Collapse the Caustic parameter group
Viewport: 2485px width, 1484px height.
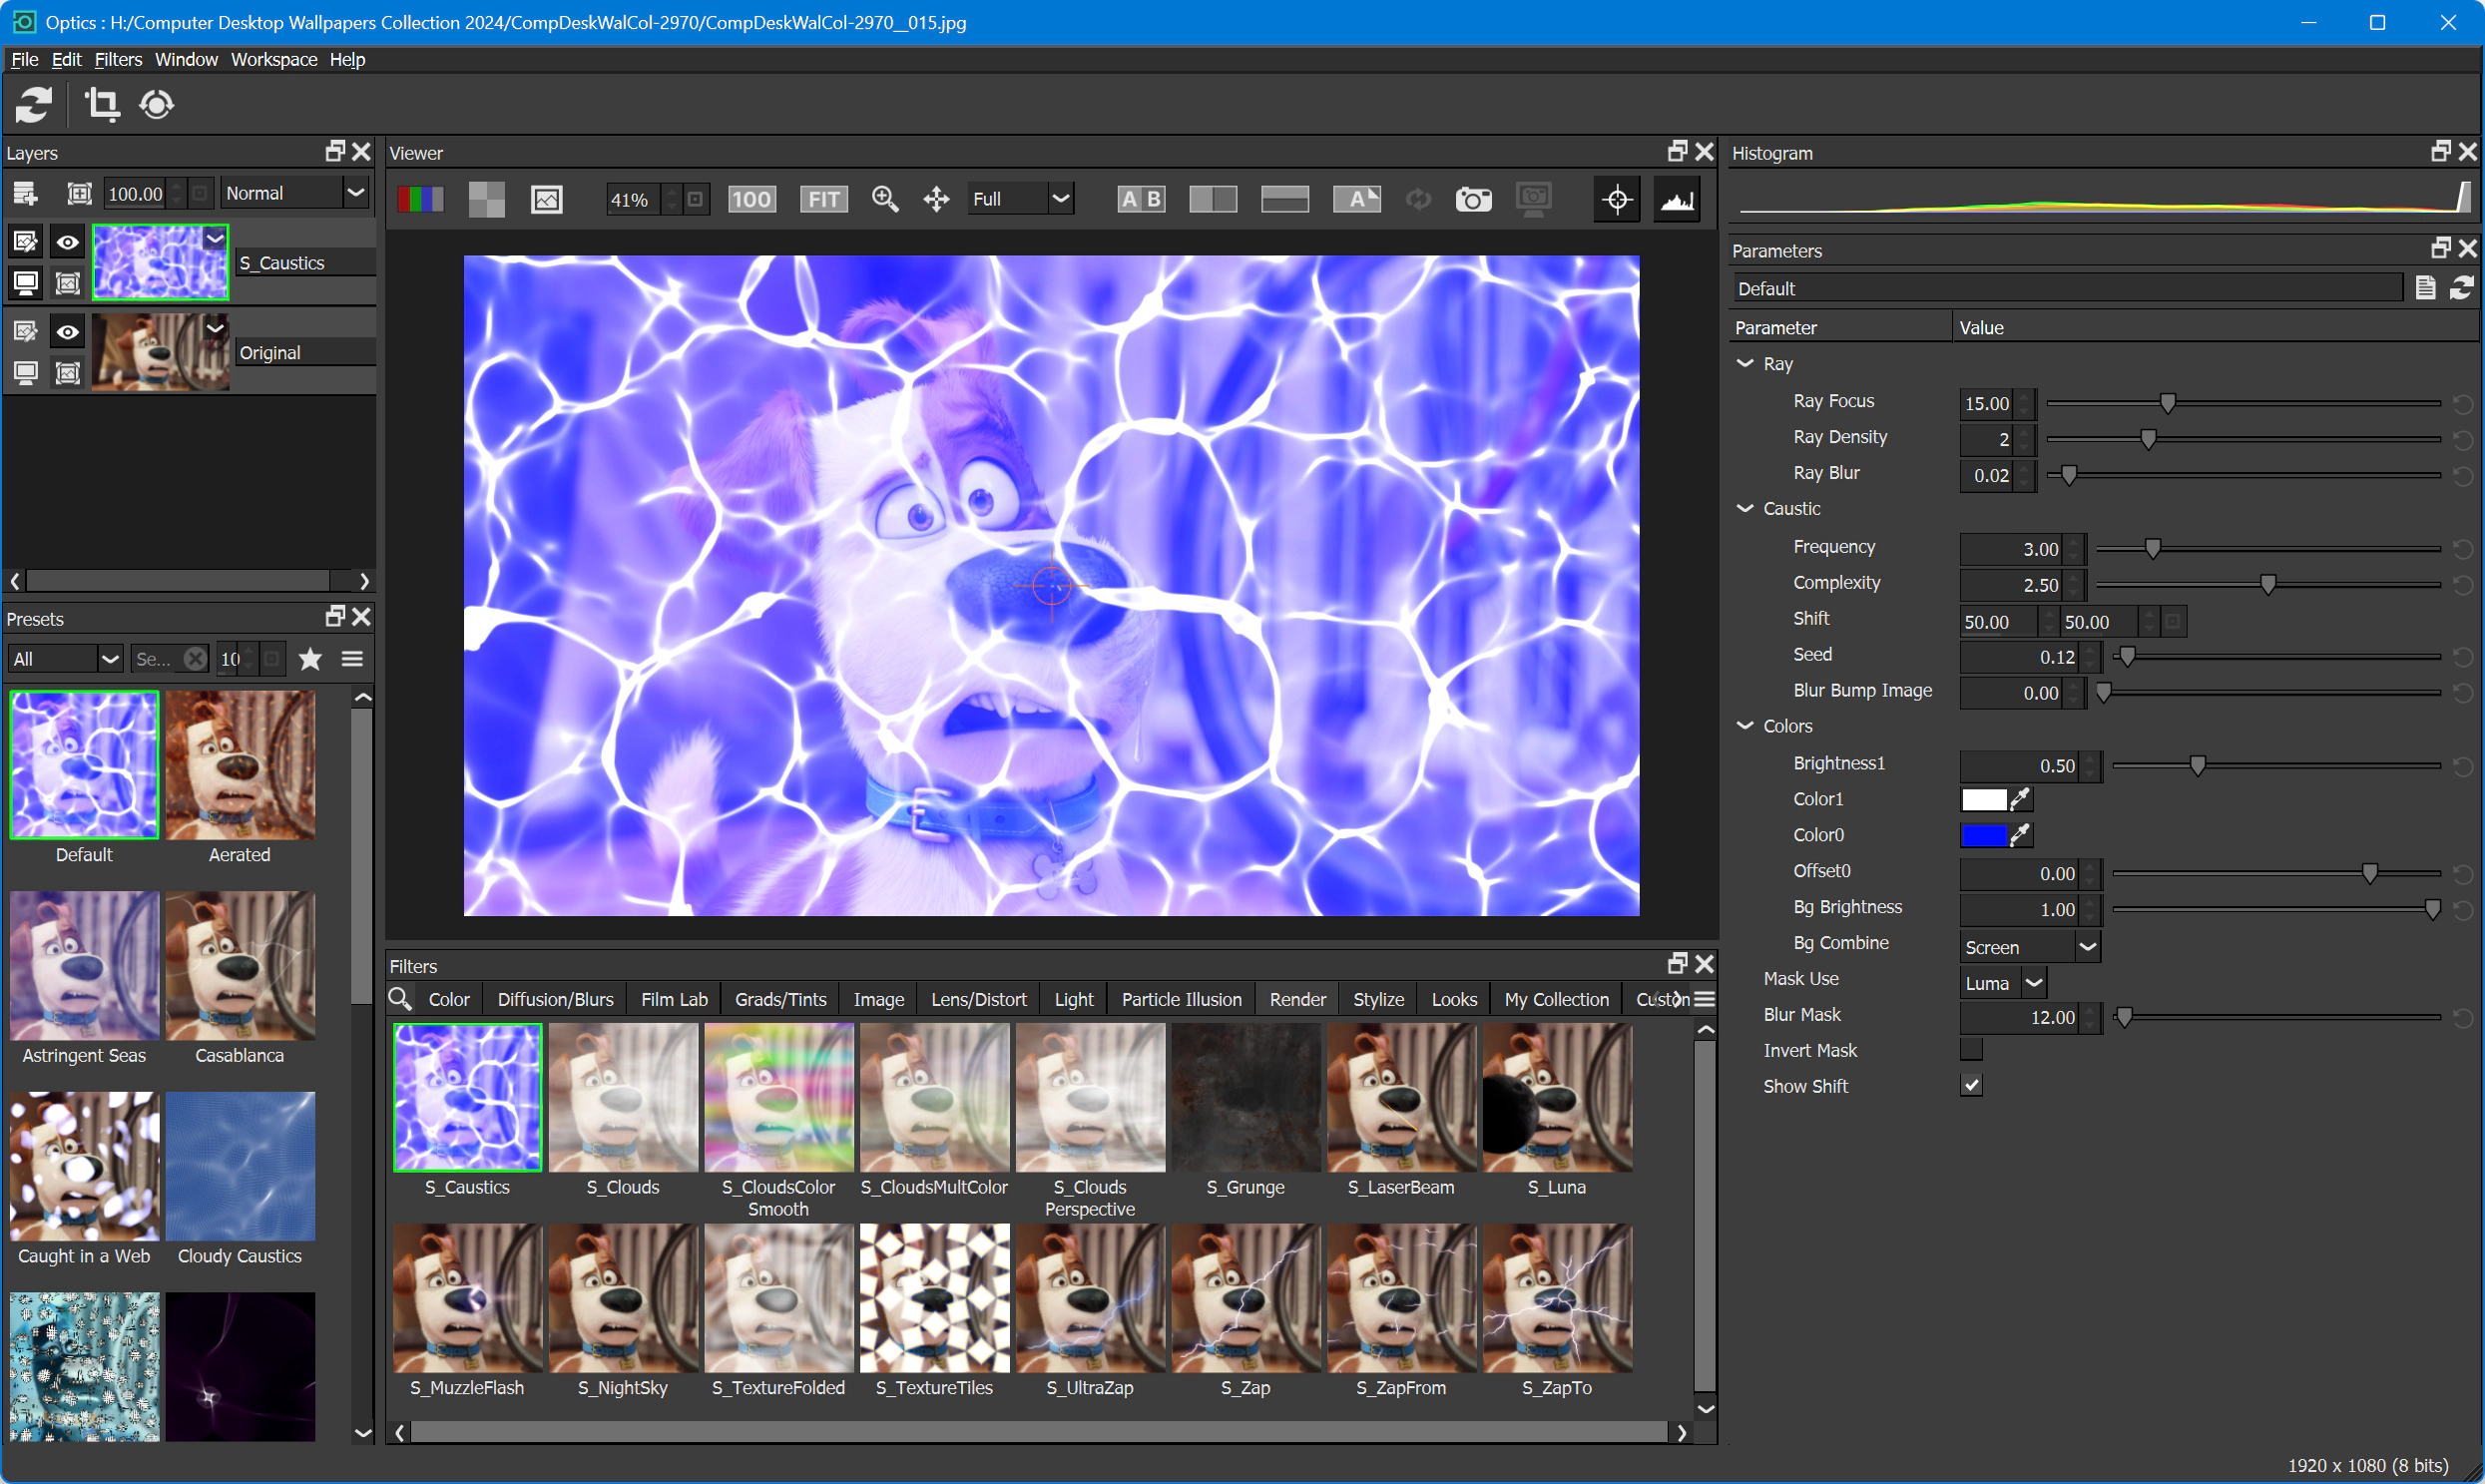coord(1745,509)
